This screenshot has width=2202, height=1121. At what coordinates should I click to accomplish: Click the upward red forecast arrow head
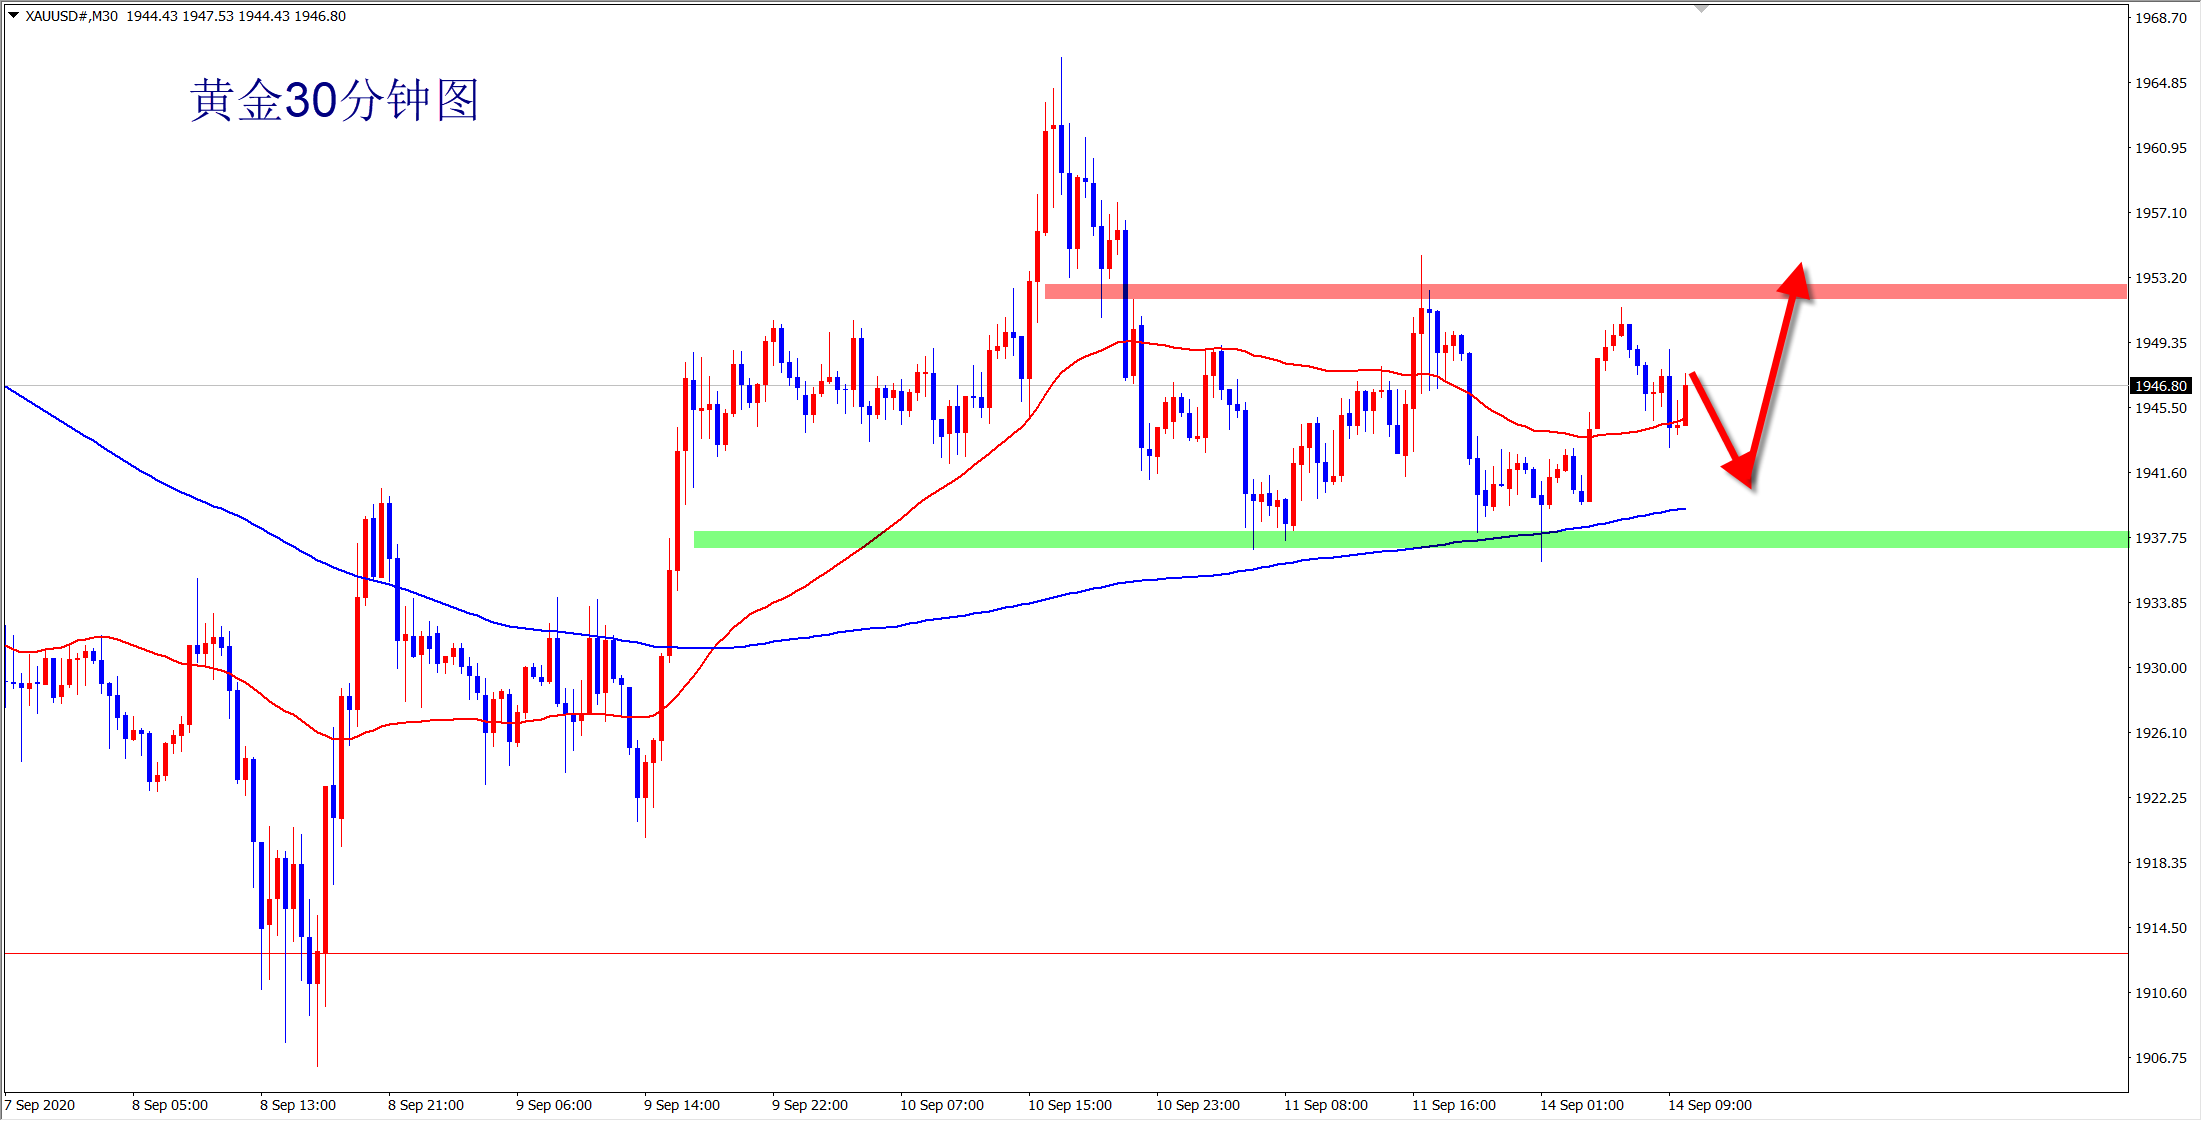(x=1796, y=282)
